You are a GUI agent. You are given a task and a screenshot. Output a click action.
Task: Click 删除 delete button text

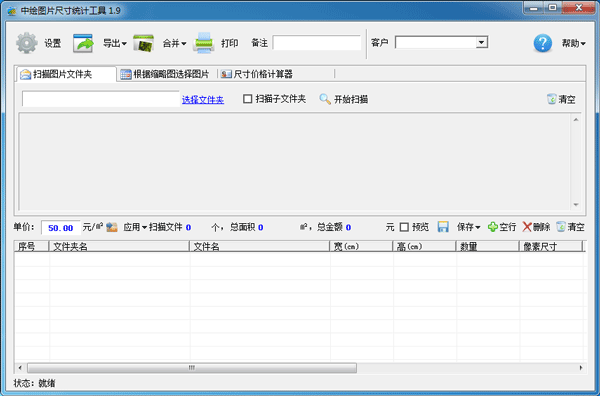[541, 227]
